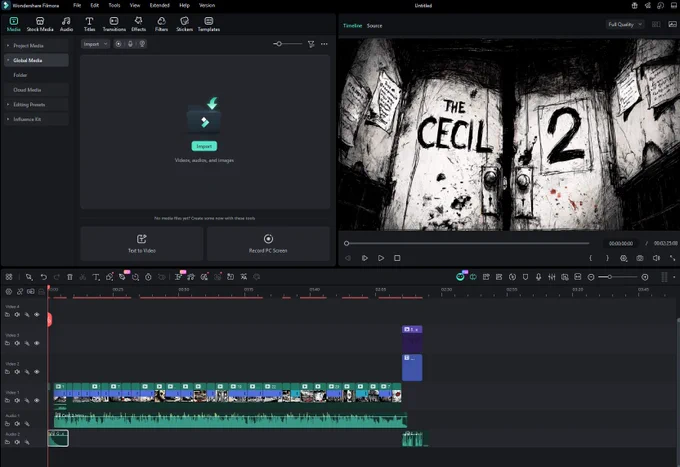
Task: Open the View menu
Action: (135, 5)
